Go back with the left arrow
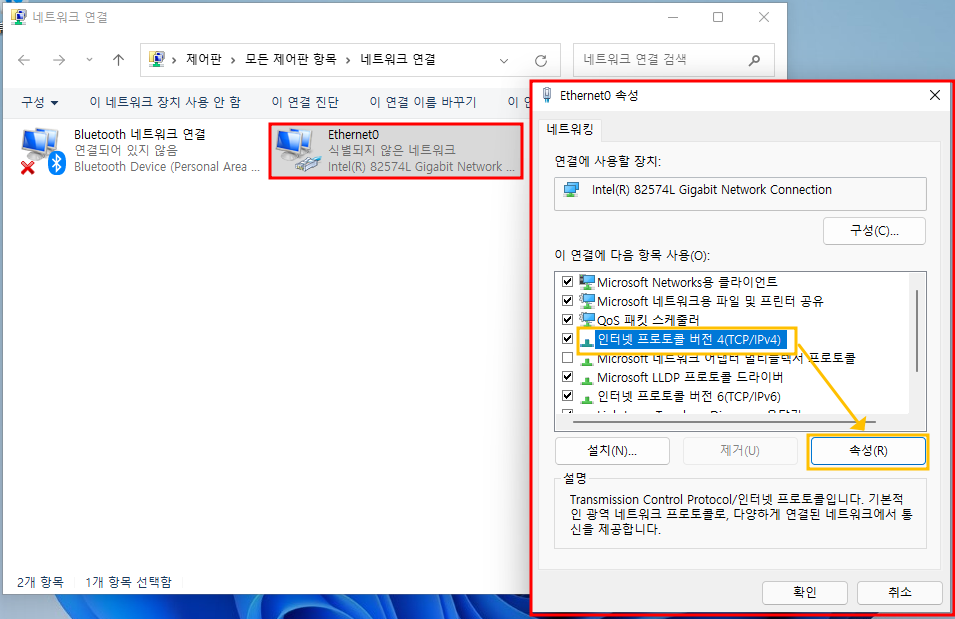The image size is (955, 619). coord(24,60)
